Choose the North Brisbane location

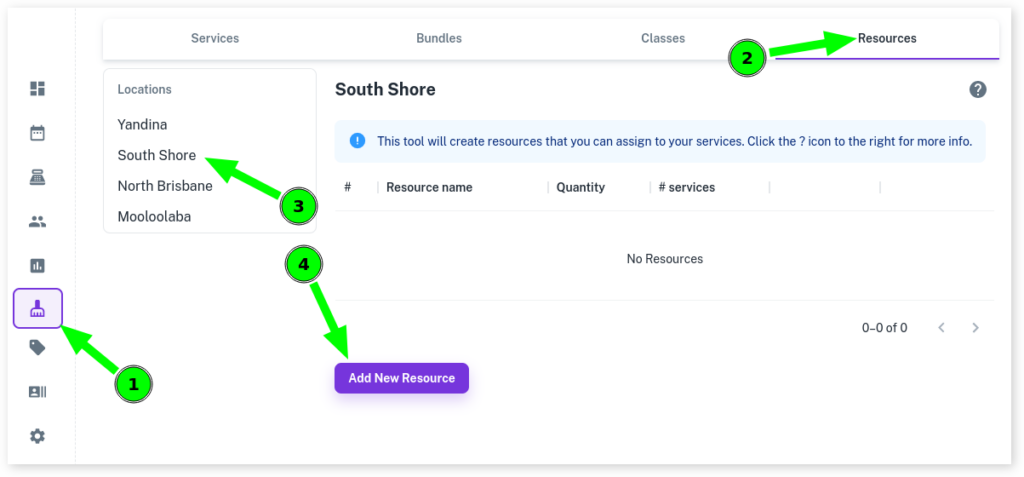165,186
